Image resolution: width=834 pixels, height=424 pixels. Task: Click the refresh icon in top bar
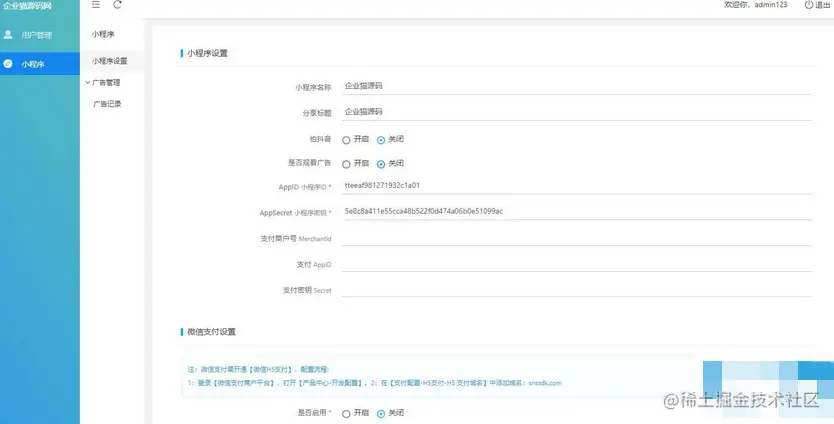[118, 5]
